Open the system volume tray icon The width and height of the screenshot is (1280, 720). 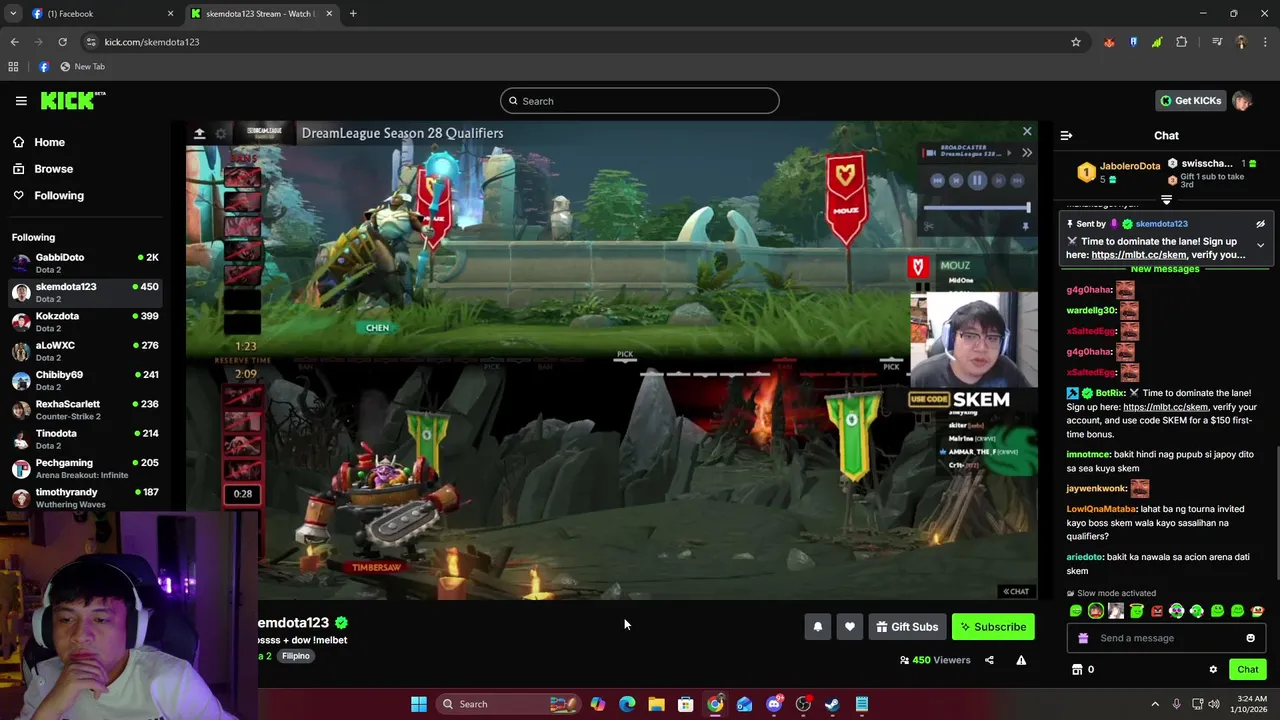pos(1214,704)
